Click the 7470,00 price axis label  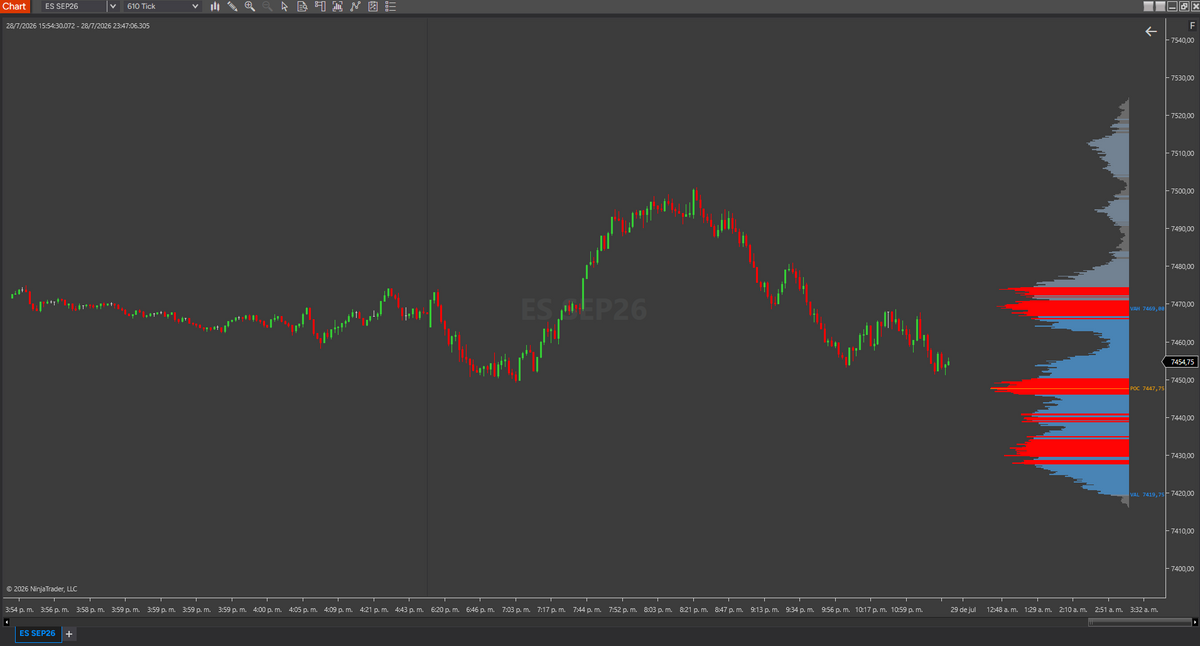click(1182, 304)
